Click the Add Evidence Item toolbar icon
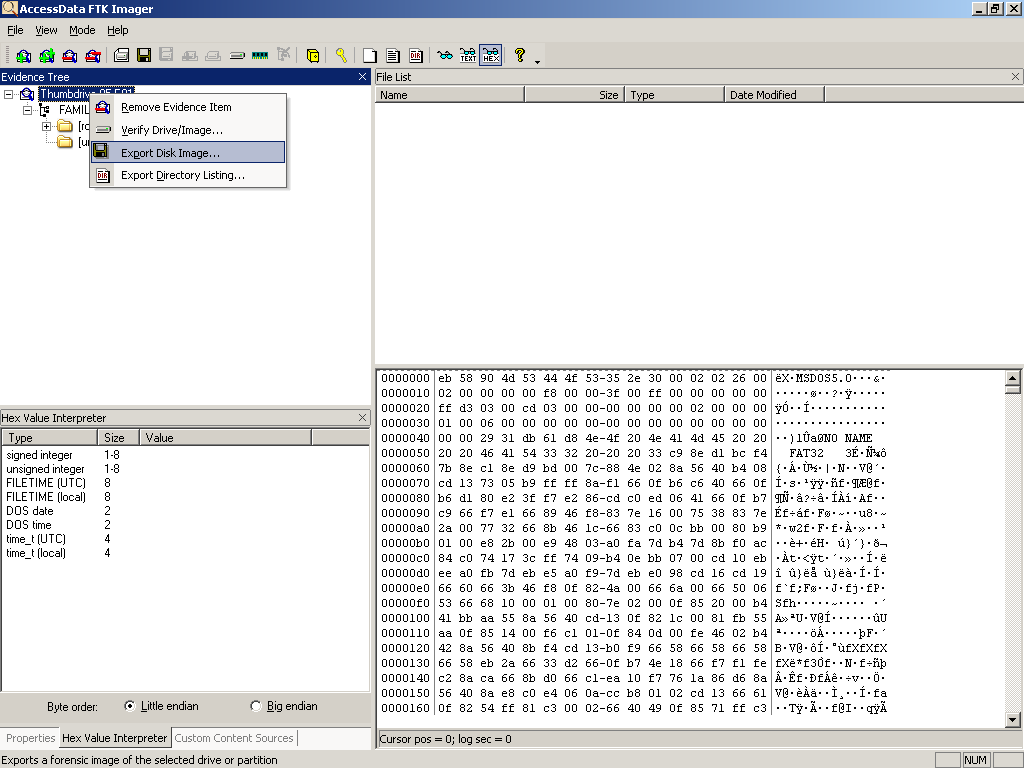The height and width of the screenshot is (768, 1024). pos(24,56)
